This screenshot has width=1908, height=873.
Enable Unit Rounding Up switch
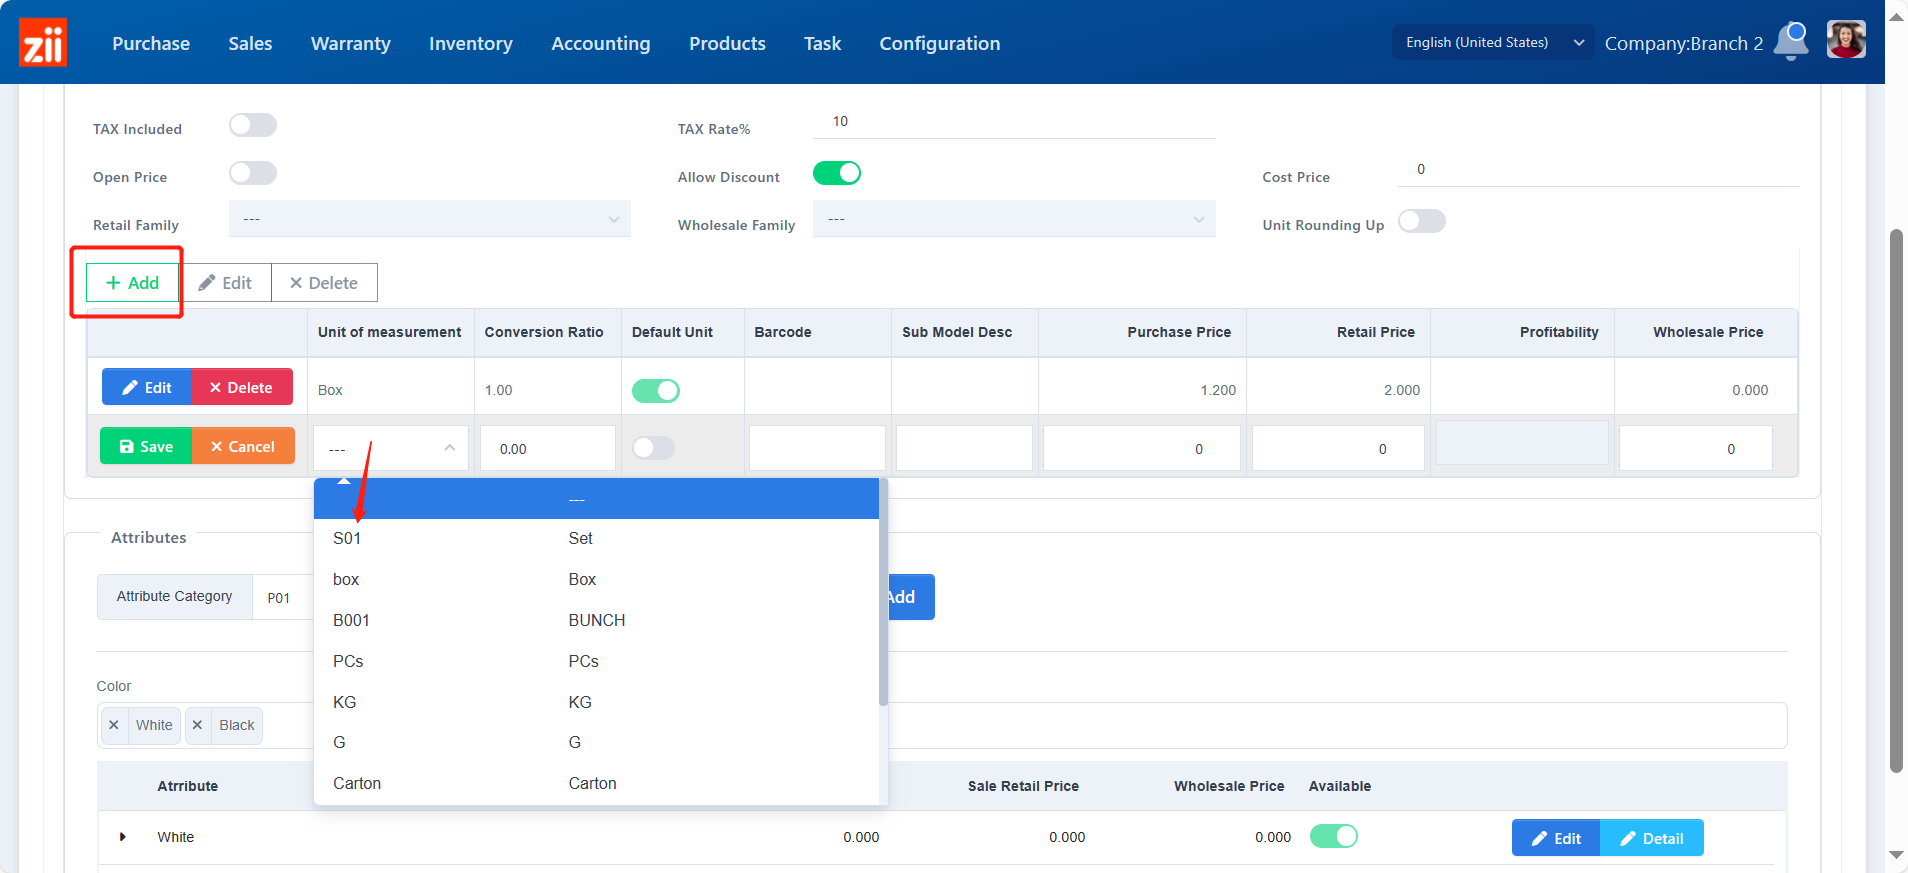point(1421,221)
